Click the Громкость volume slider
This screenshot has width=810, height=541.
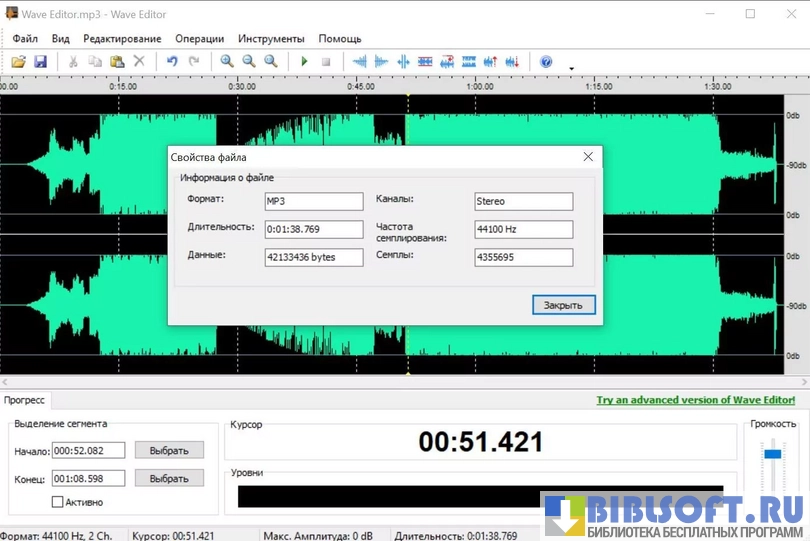(x=773, y=454)
